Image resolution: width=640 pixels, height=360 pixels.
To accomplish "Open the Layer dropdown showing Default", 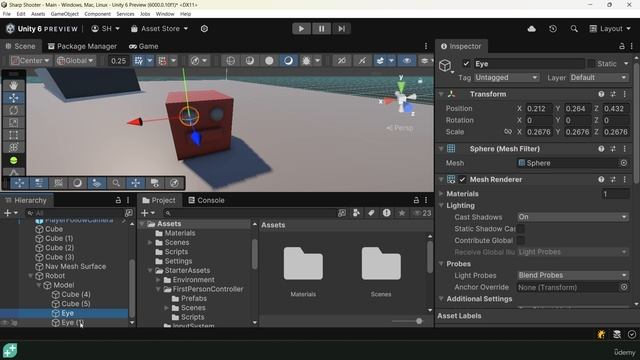I will [x=599, y=78].
